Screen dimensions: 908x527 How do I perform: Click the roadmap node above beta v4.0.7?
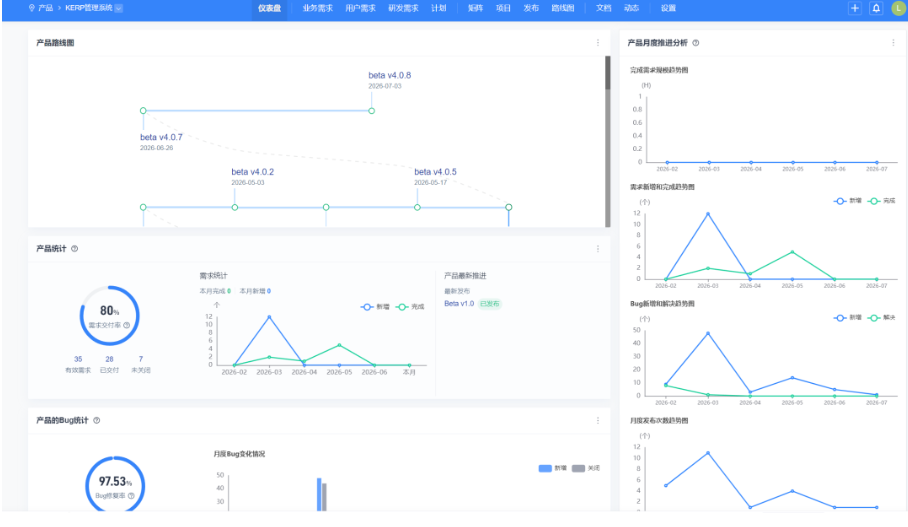(143, 111)
